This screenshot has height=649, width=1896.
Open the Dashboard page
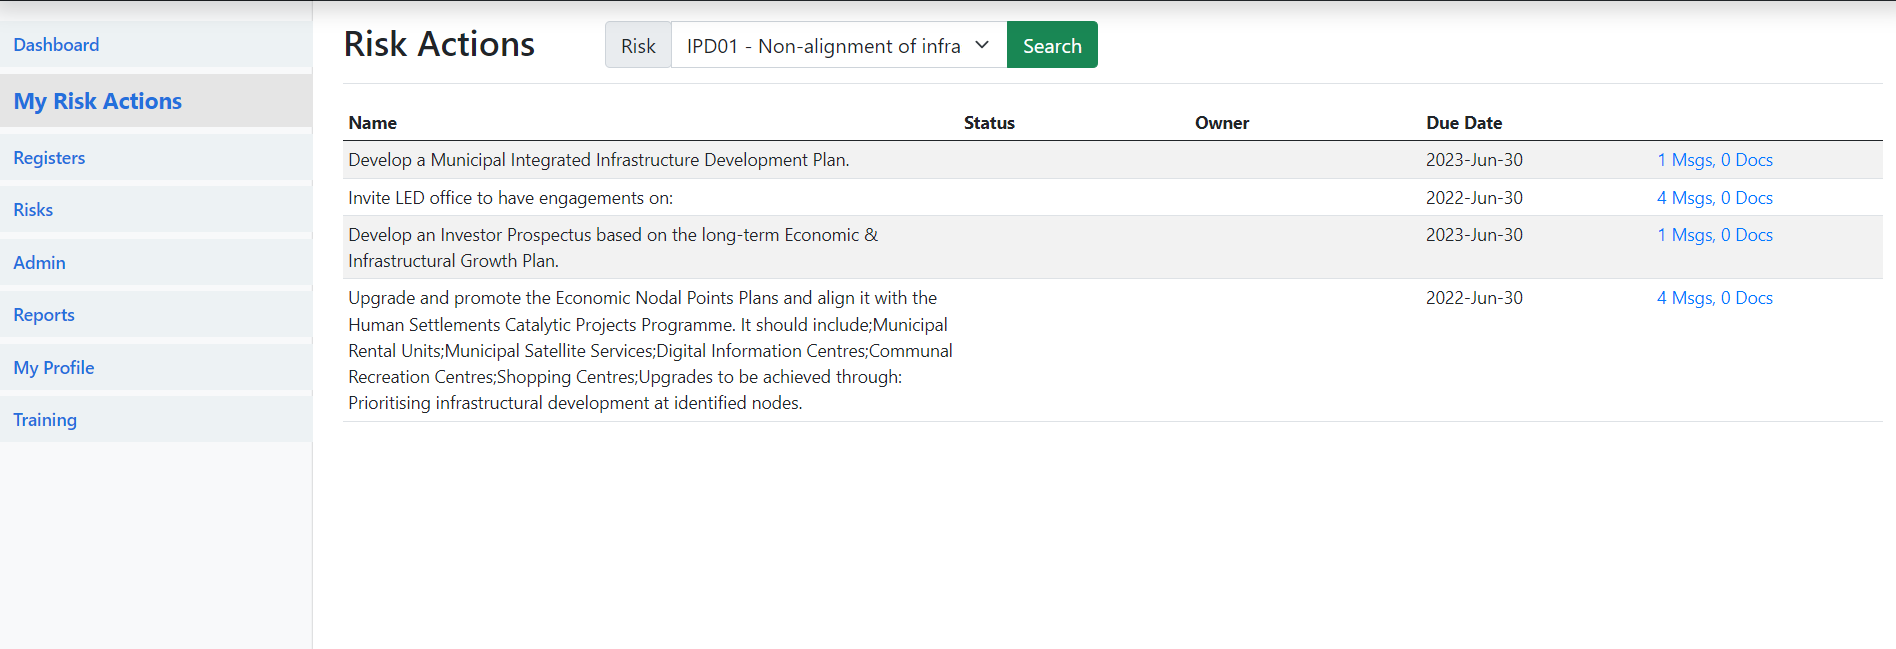tap(56, 45)
